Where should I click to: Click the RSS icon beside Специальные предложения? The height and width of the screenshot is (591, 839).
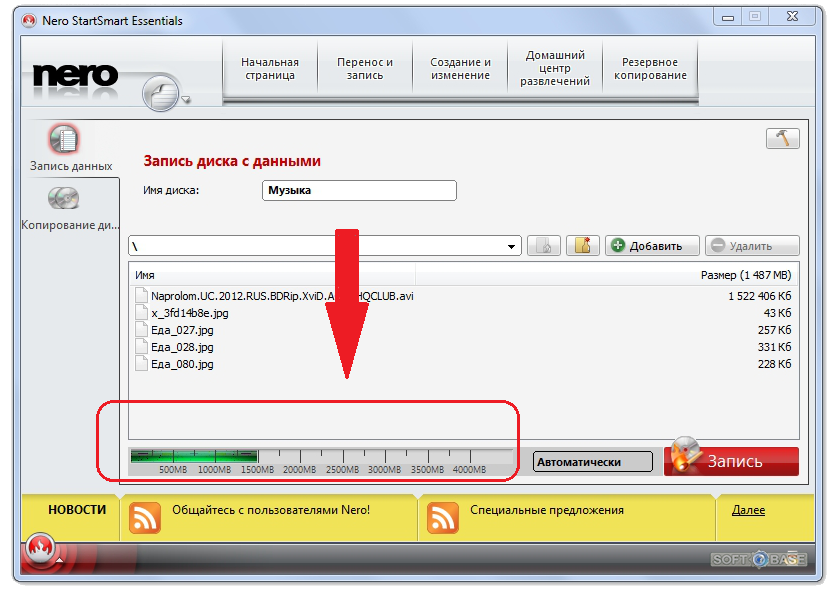[x=443, y=518]
